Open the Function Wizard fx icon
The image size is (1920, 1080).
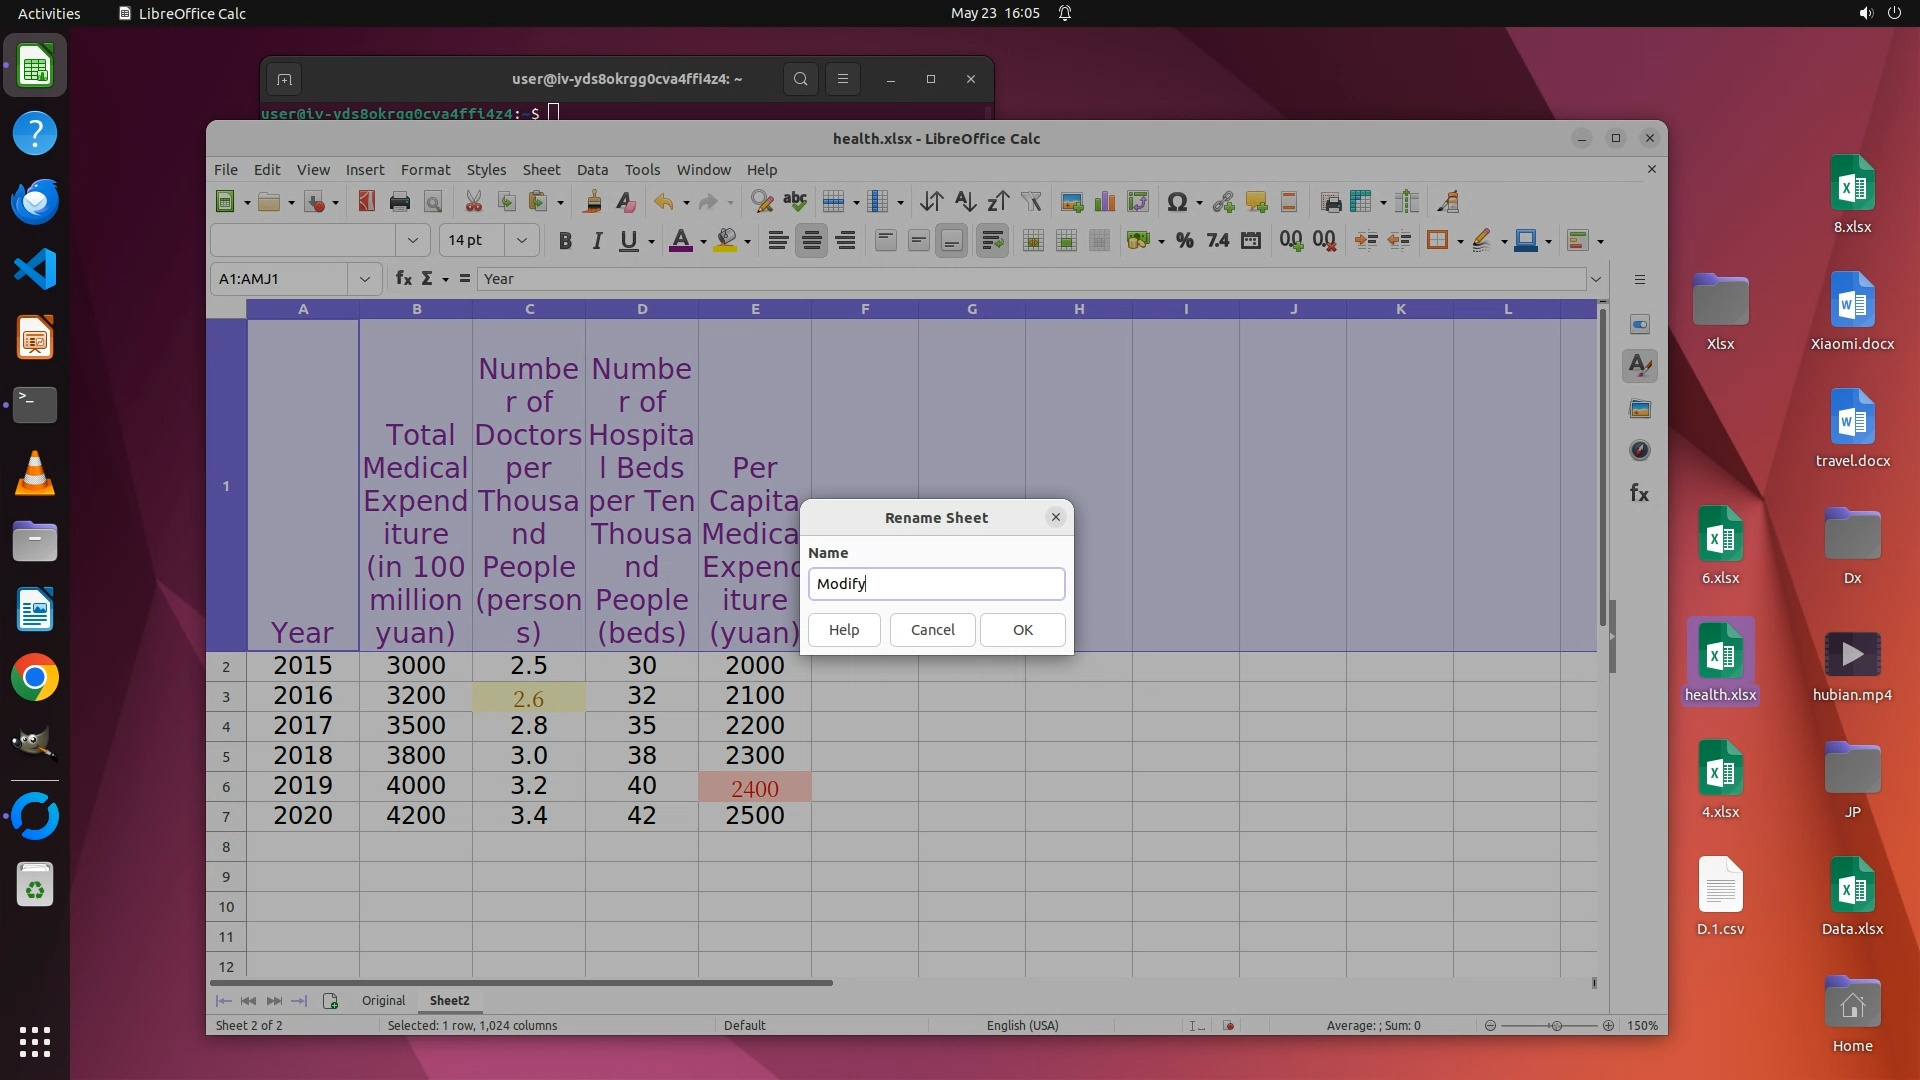click(x=403, y=278)
